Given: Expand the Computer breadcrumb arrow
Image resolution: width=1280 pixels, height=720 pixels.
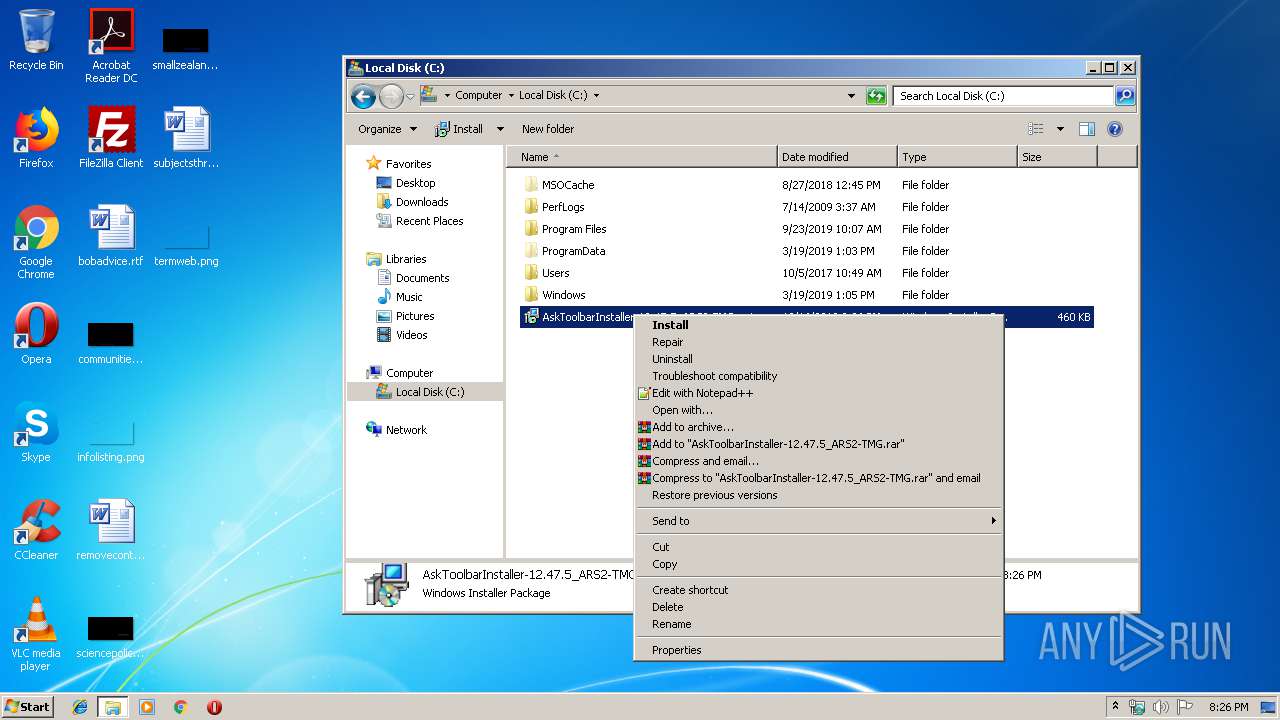Looking at the screenshot, I should click(x=510, y=96).
